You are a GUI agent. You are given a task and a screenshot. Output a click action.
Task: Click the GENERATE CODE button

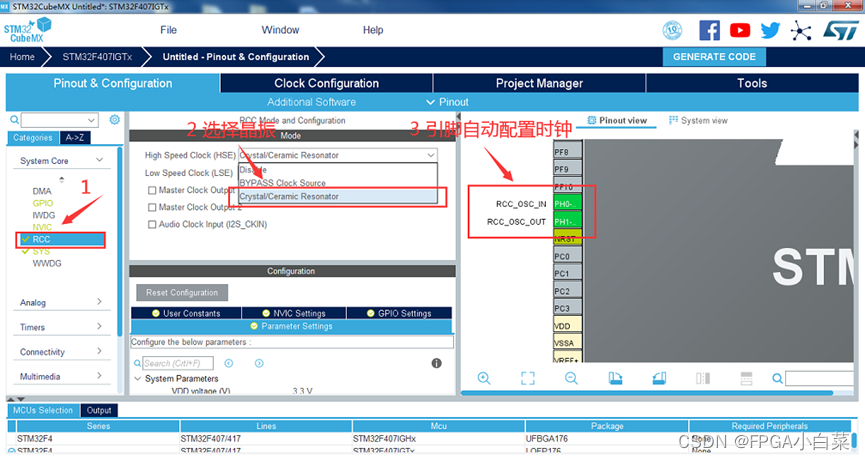[x=714, y=57]
